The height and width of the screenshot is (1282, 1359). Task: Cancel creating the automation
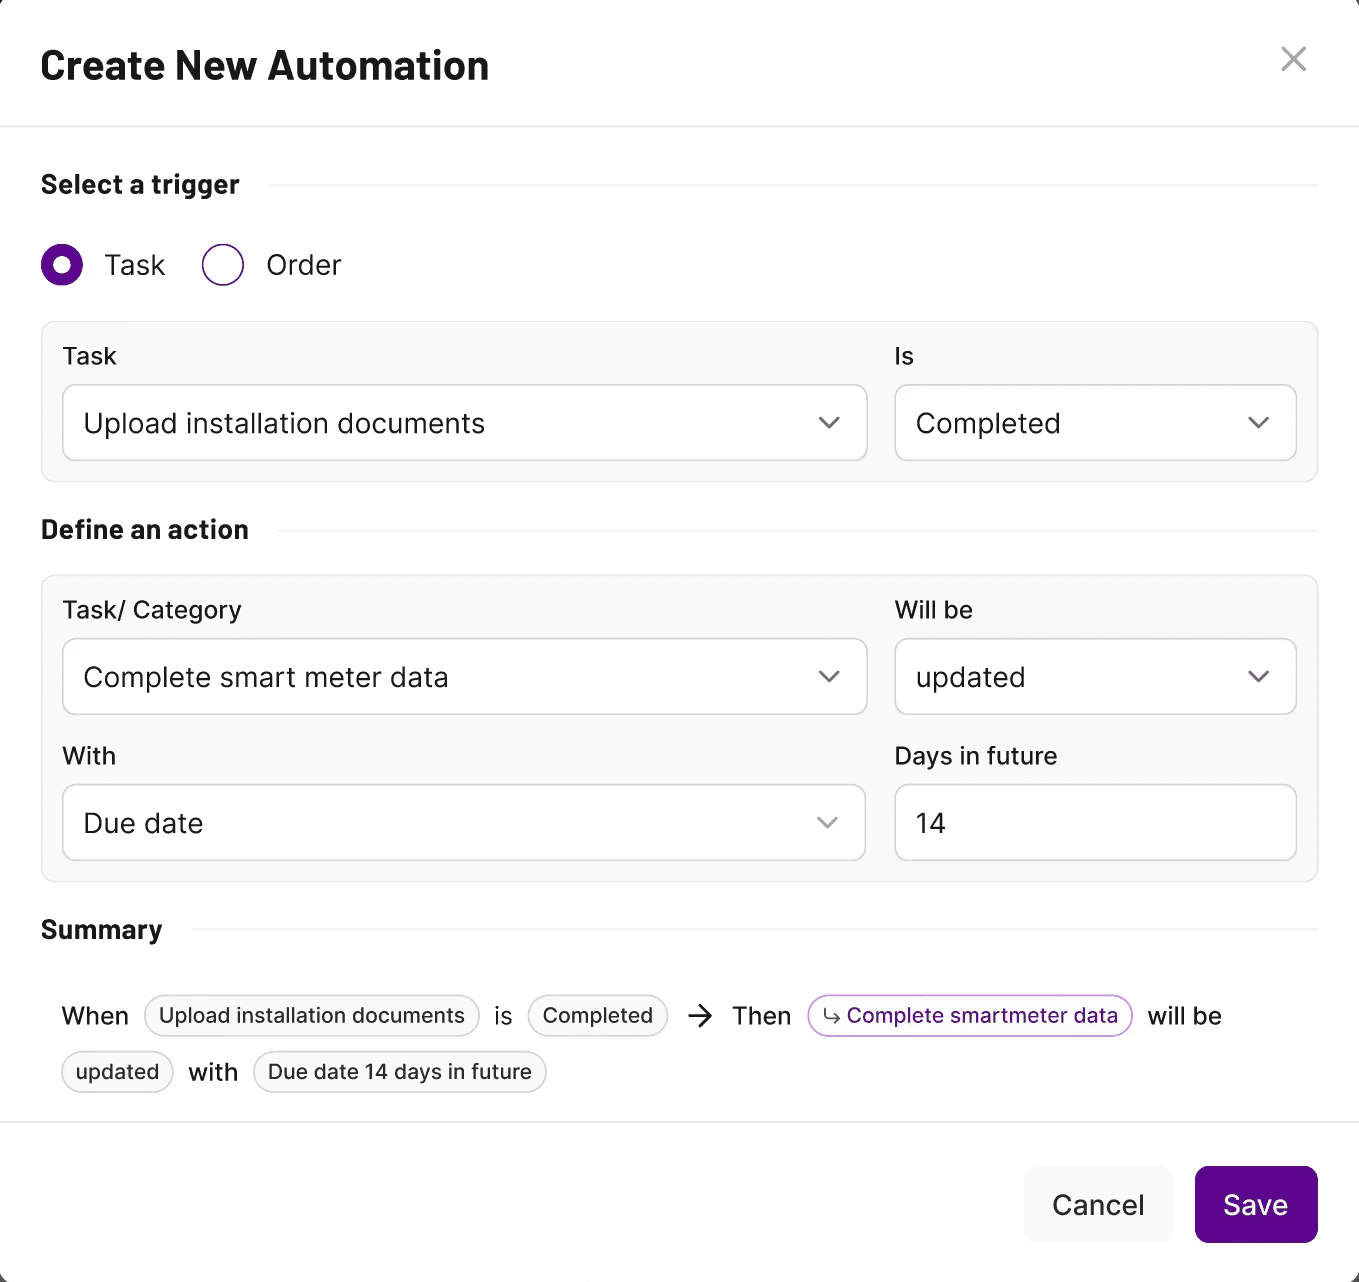(x=1098, y=1205)
